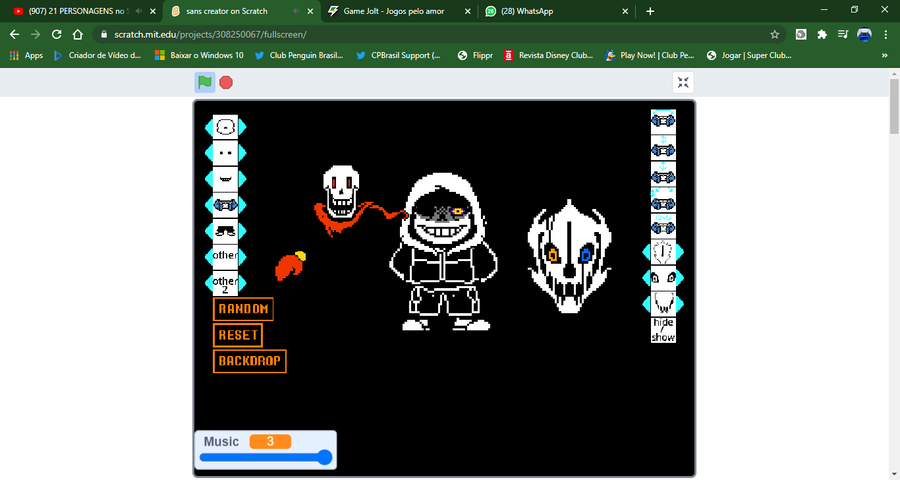
Task: Click the blue jacket tile in left panel
Action: coord(225,204)
